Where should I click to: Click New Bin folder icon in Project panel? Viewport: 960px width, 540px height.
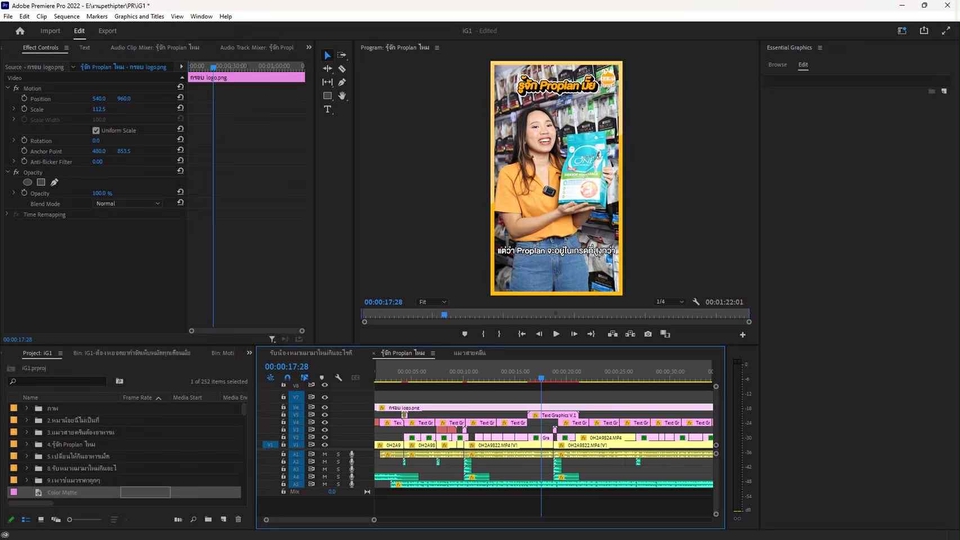pyautogui.click(x=208, y=519)
